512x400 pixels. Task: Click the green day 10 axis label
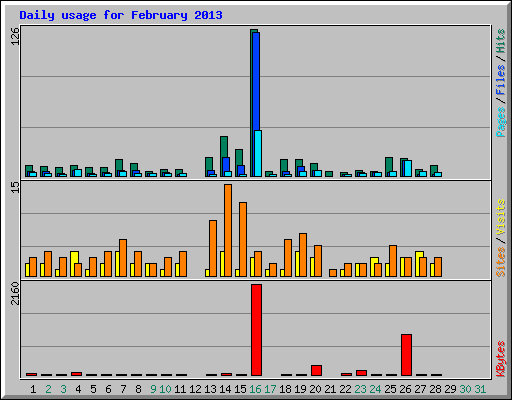tap(165, 389)
